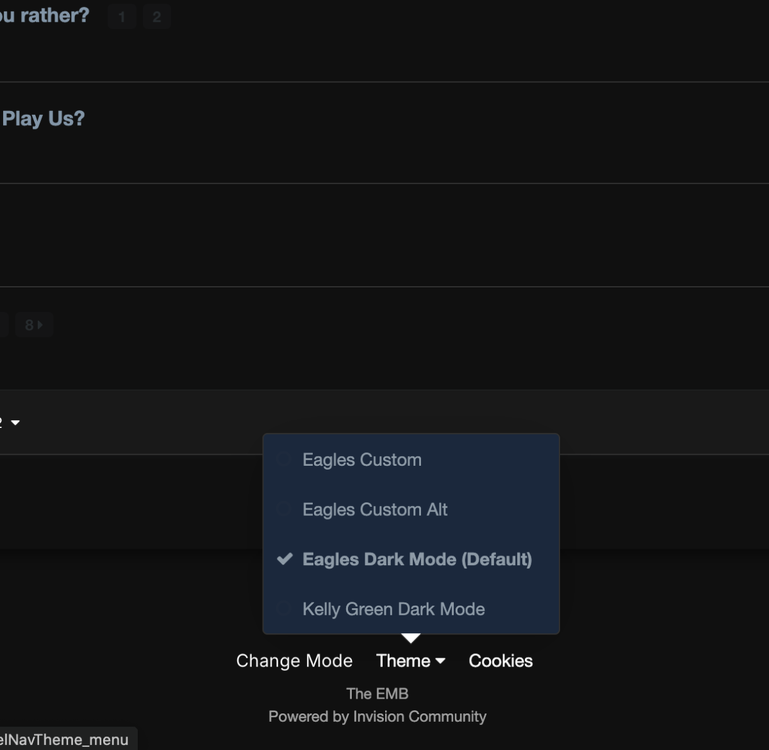Open the Change Mode link

coord(294,661)
